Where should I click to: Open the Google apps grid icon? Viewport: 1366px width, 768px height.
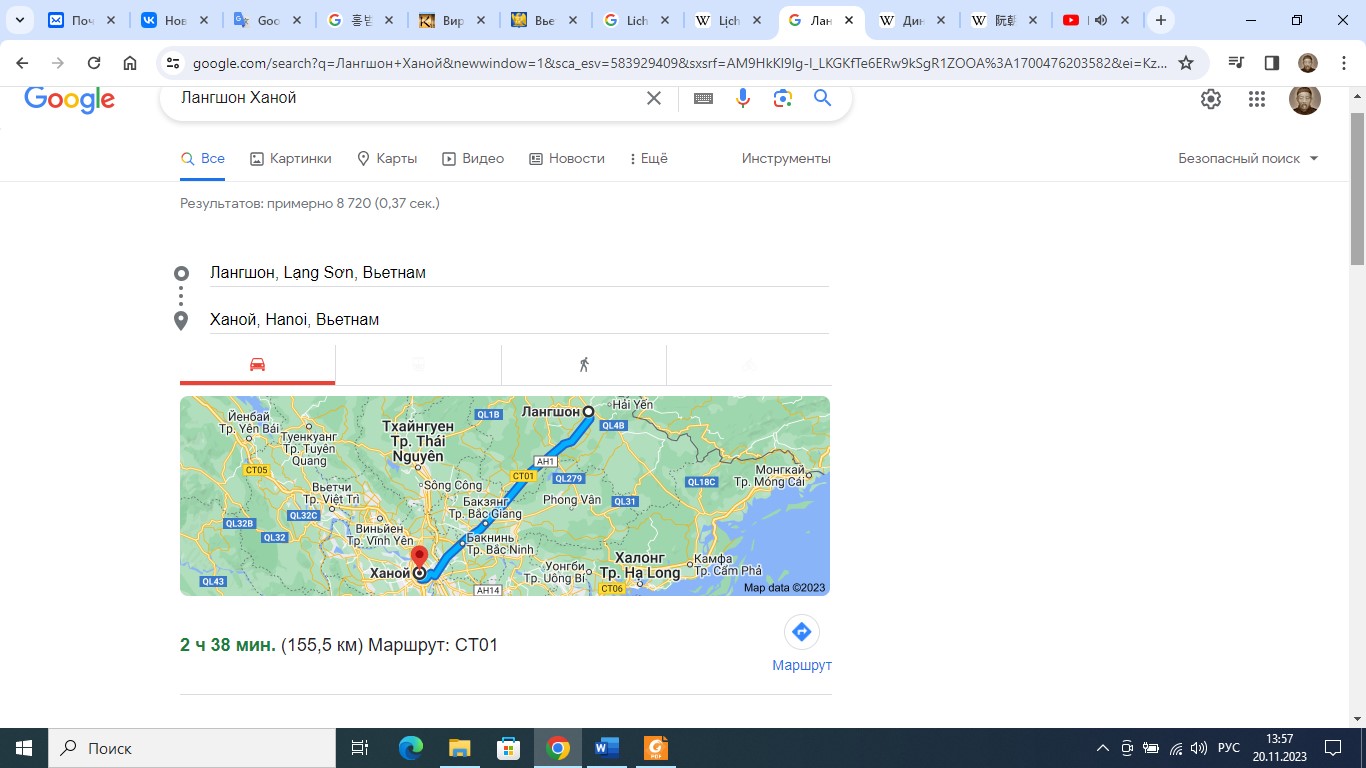tap(1257, 98)
